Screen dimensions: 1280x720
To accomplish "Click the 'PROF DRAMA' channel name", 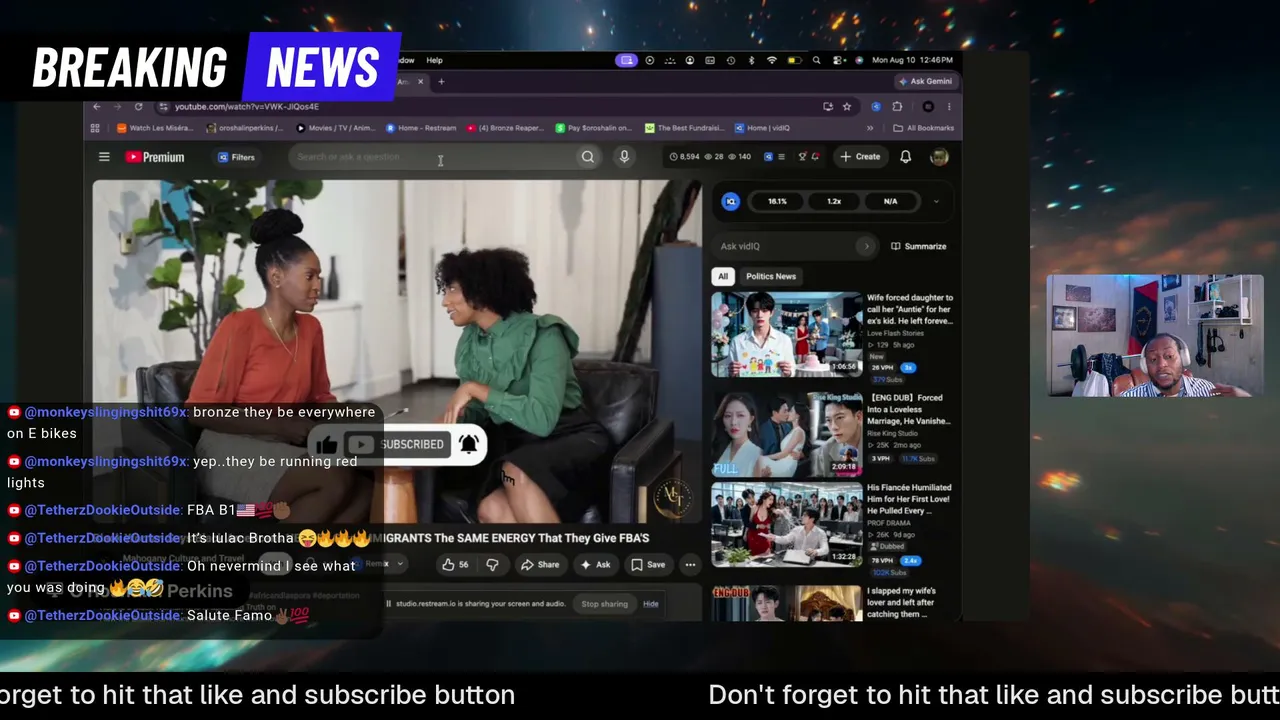I will pyautogui.click(x=888, y=523).
